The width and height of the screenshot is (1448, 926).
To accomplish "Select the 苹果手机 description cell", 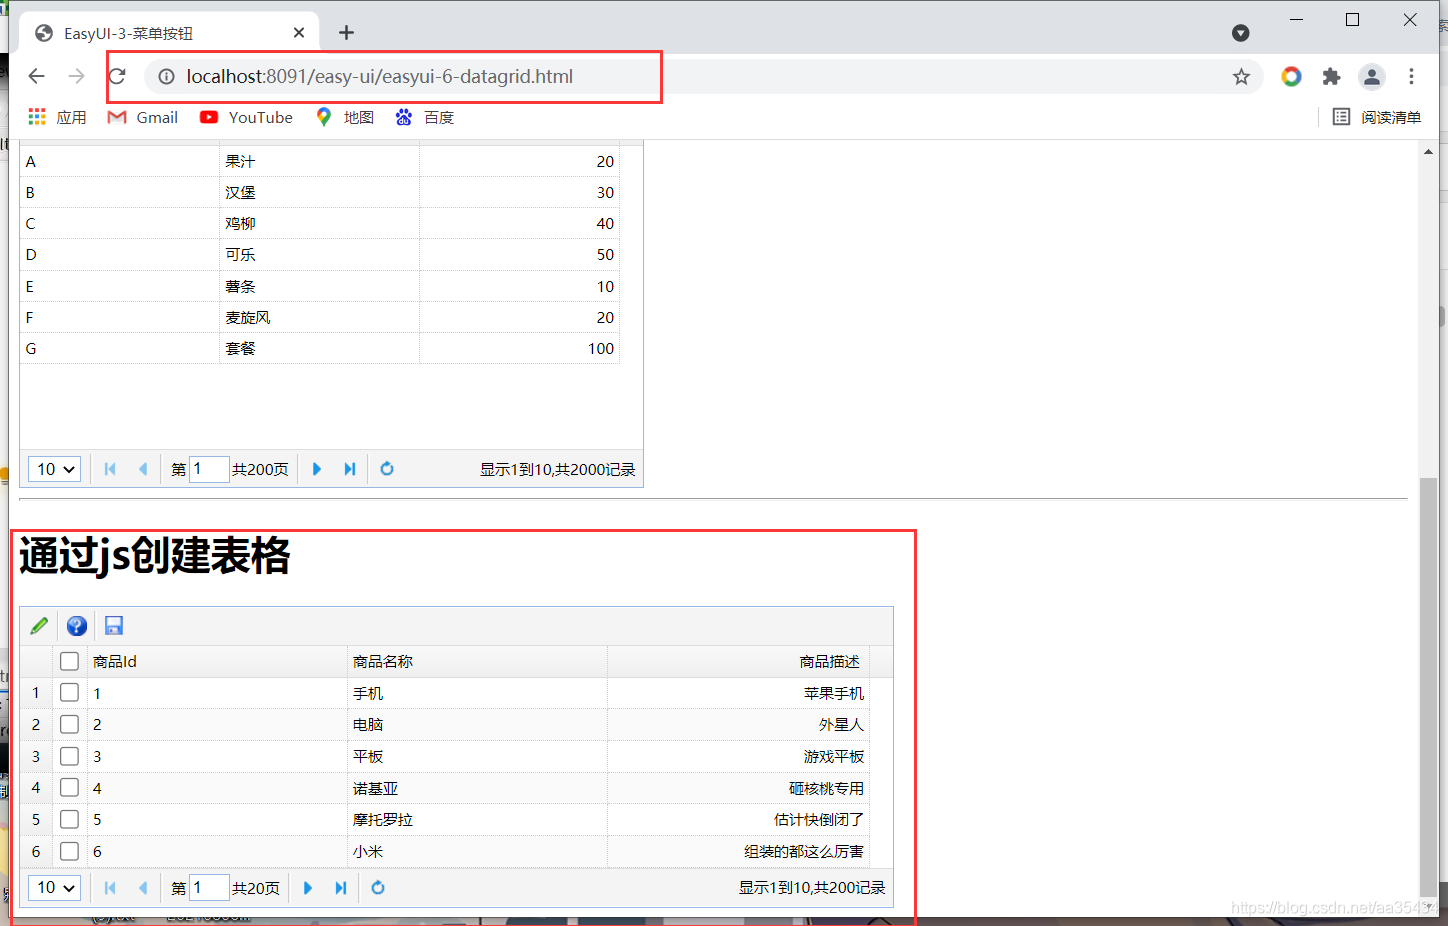I will pyautogui.click(x=738, y=693).
